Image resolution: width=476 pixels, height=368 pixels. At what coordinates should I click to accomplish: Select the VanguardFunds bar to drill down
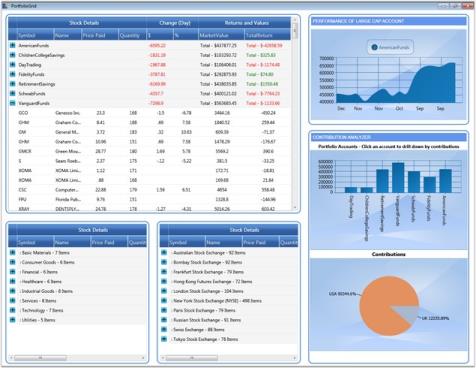398,178
